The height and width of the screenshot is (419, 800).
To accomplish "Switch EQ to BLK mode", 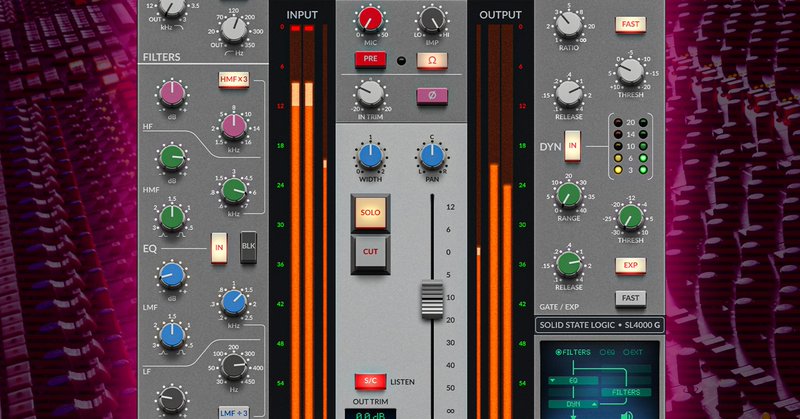I will [248, 247].
